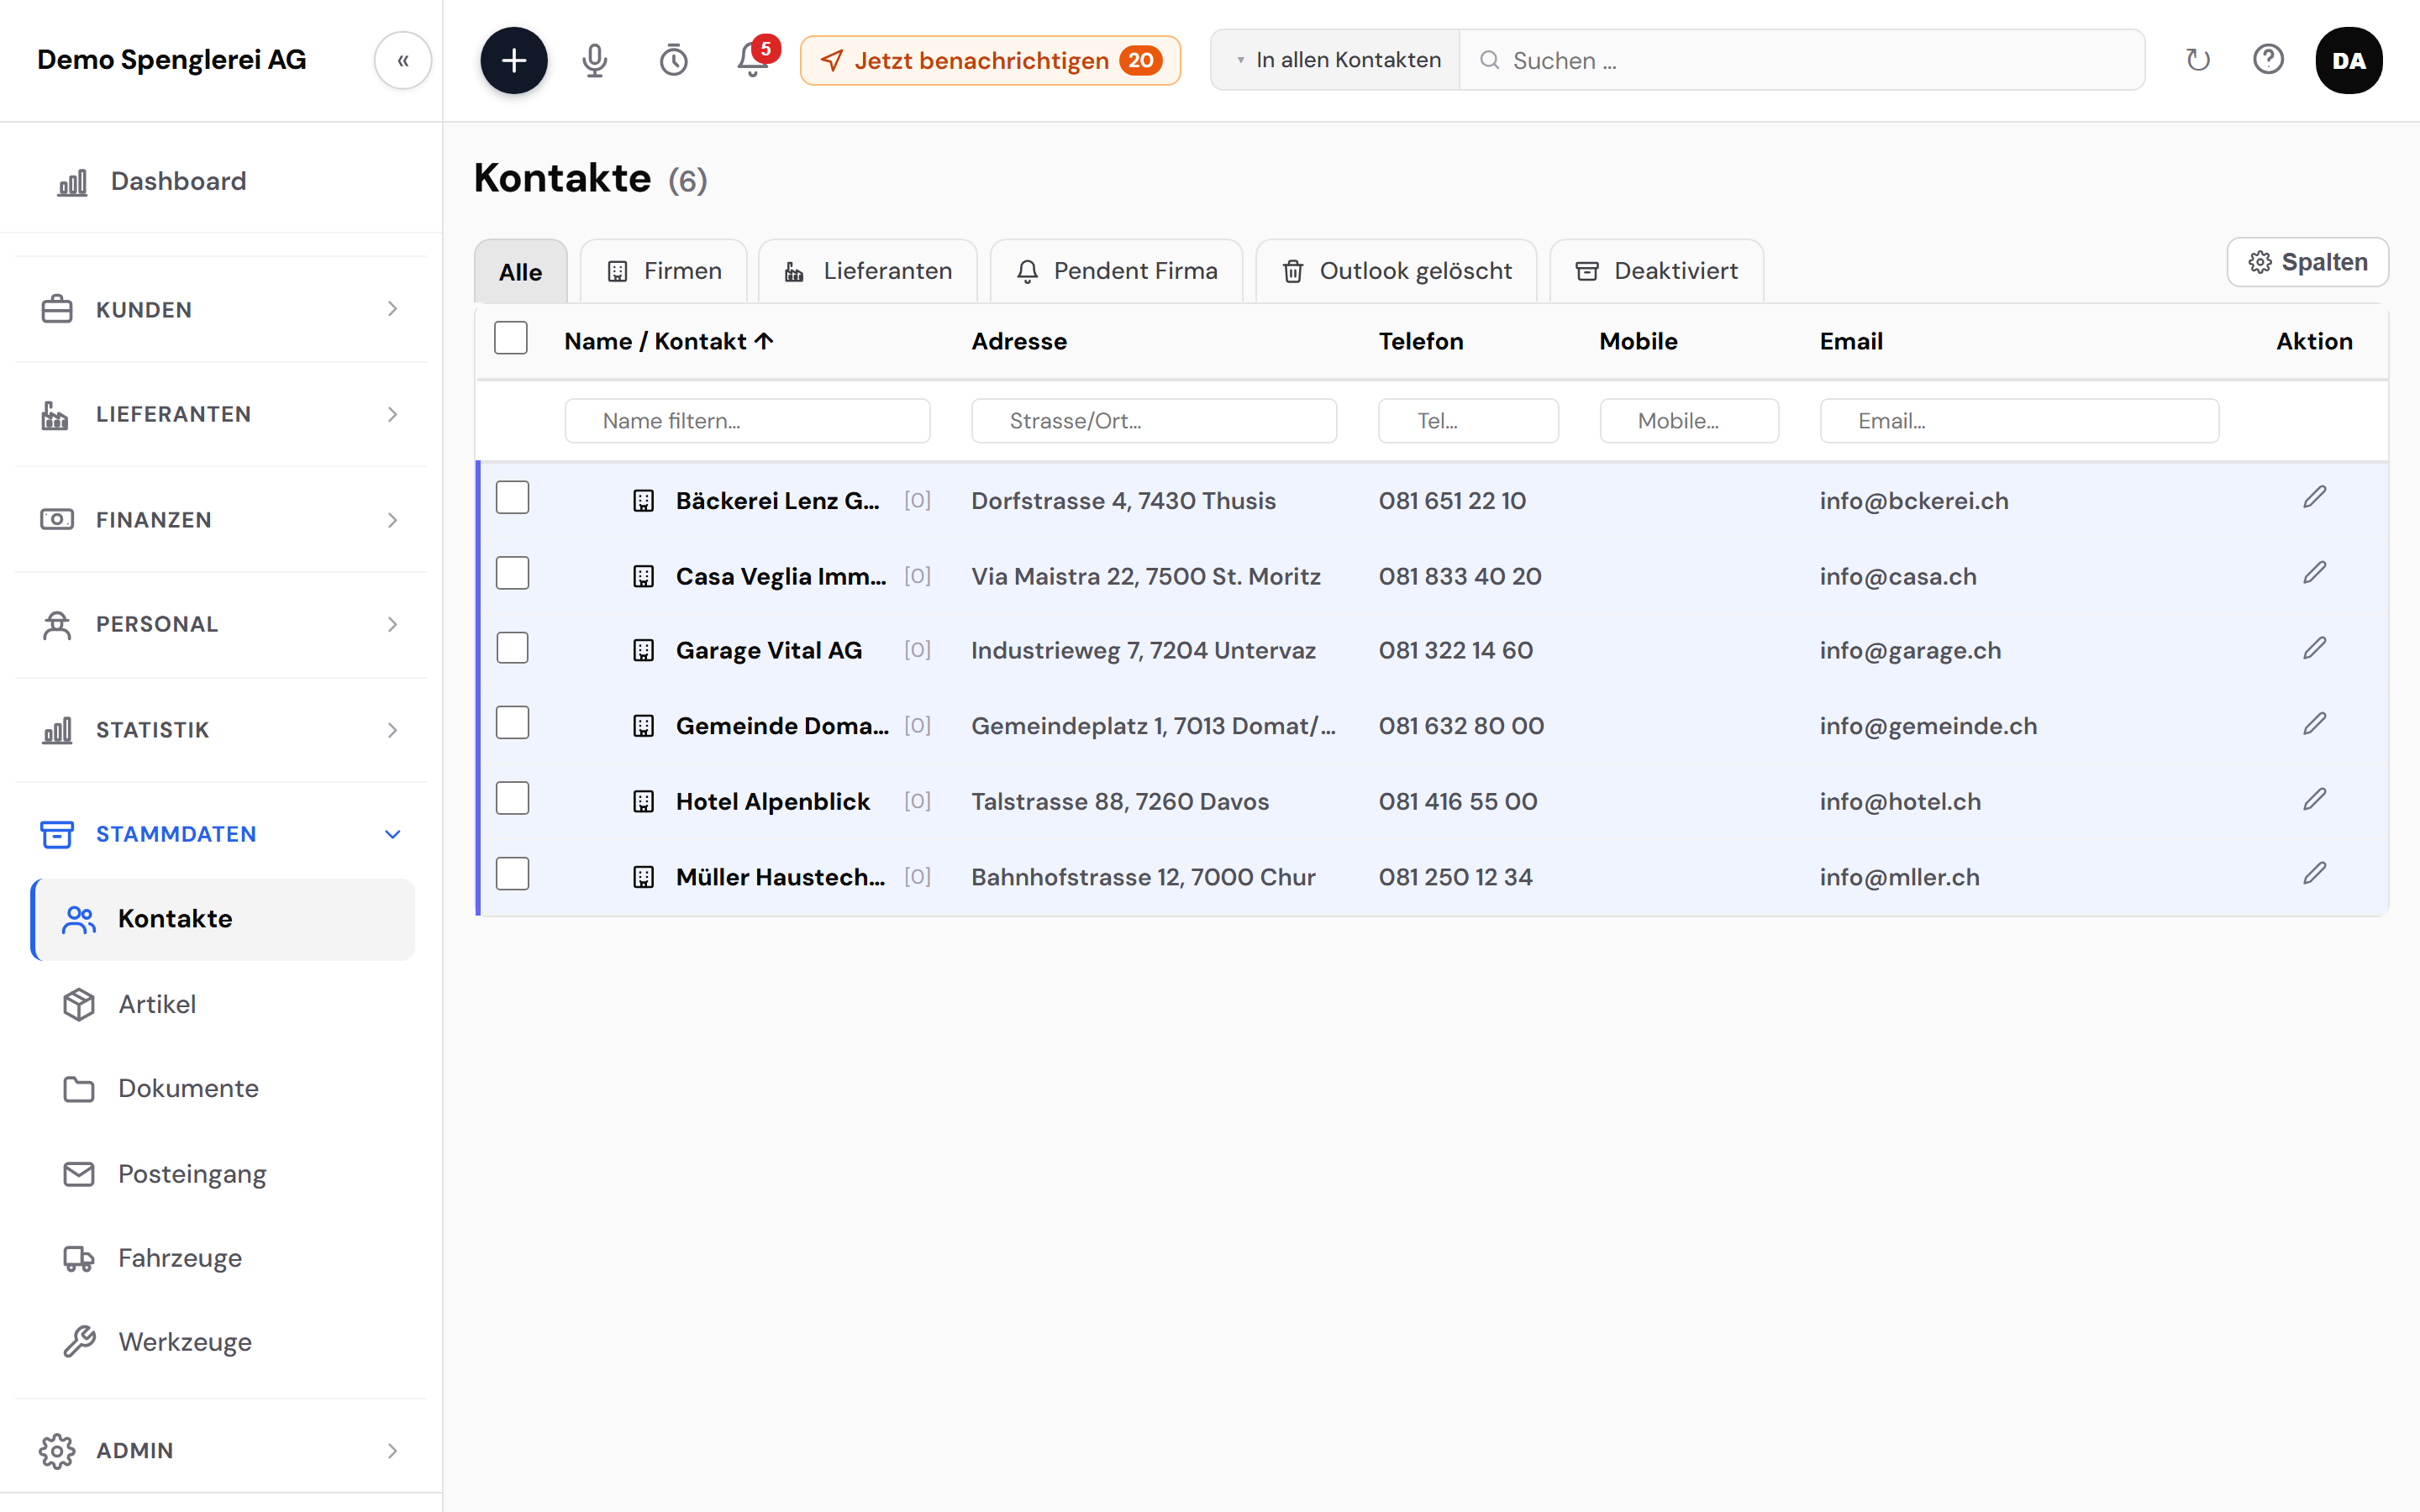Open Garage Vital AG contact
Viewport: 2420px width, 1512px height.
(768, 651)
